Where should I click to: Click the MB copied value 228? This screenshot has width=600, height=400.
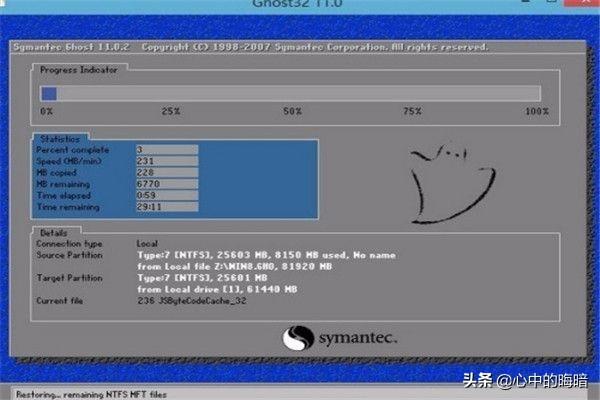167,173
